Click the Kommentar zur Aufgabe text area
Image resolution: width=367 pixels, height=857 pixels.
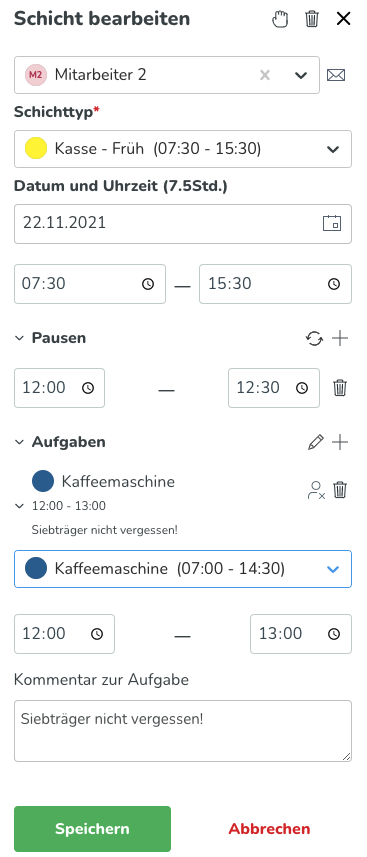coord(183,731)
